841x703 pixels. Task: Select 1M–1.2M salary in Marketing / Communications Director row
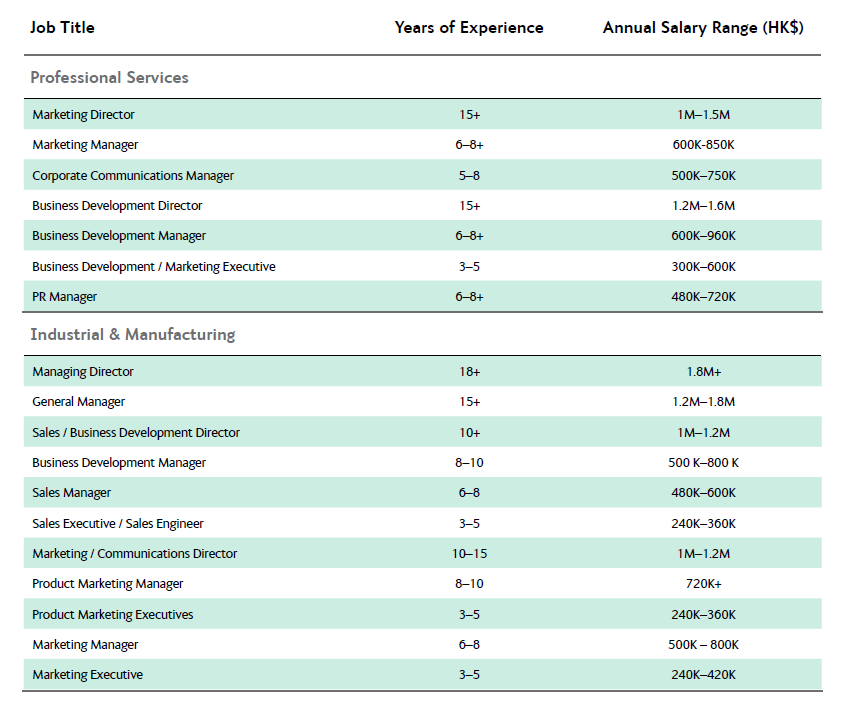click(x=703, y=553)
